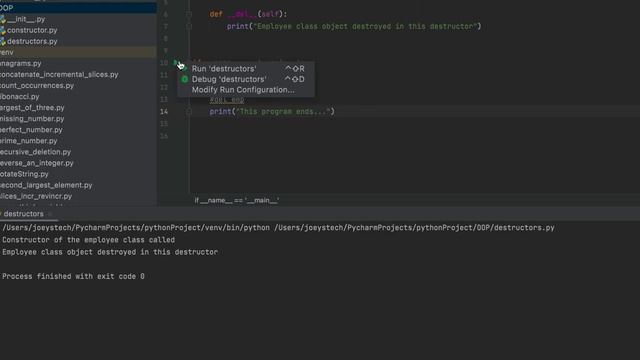Open the recursive_deletion.py file
The height and width of the screenshot is (360, 640).
[x=36, y=151]
